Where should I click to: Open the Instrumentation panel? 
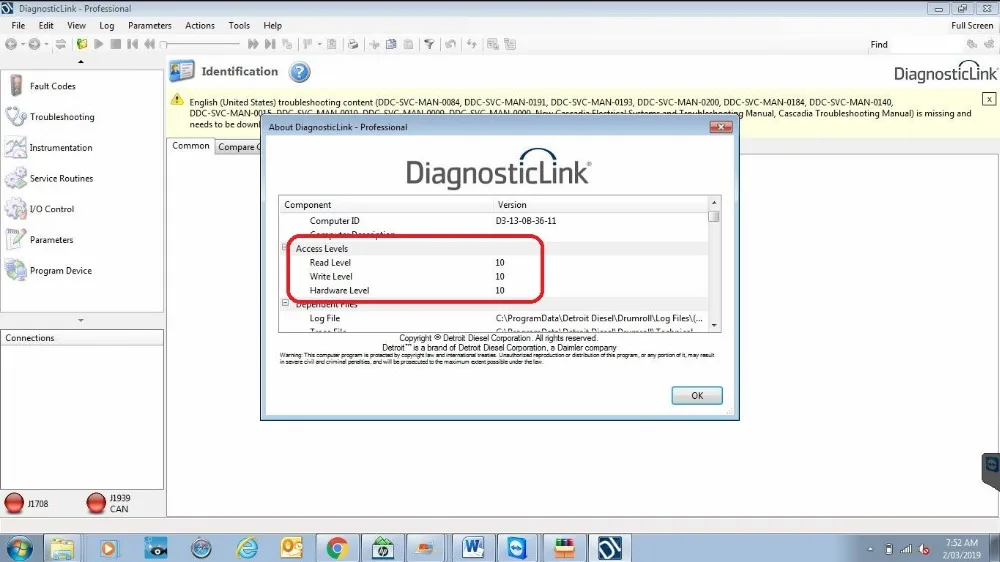click(48, 147)
